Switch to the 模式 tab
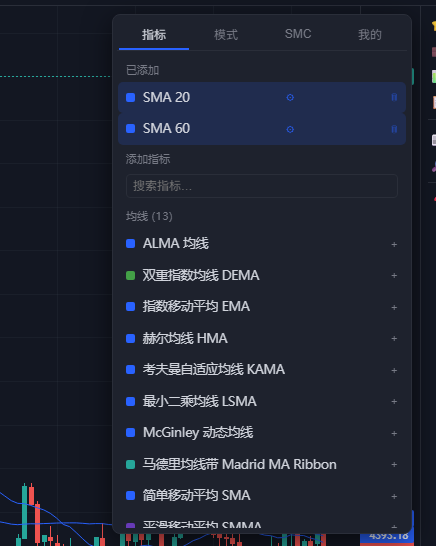Image resolution: width=436 pixels, height=546 pixels. click(x=226, y=35)
